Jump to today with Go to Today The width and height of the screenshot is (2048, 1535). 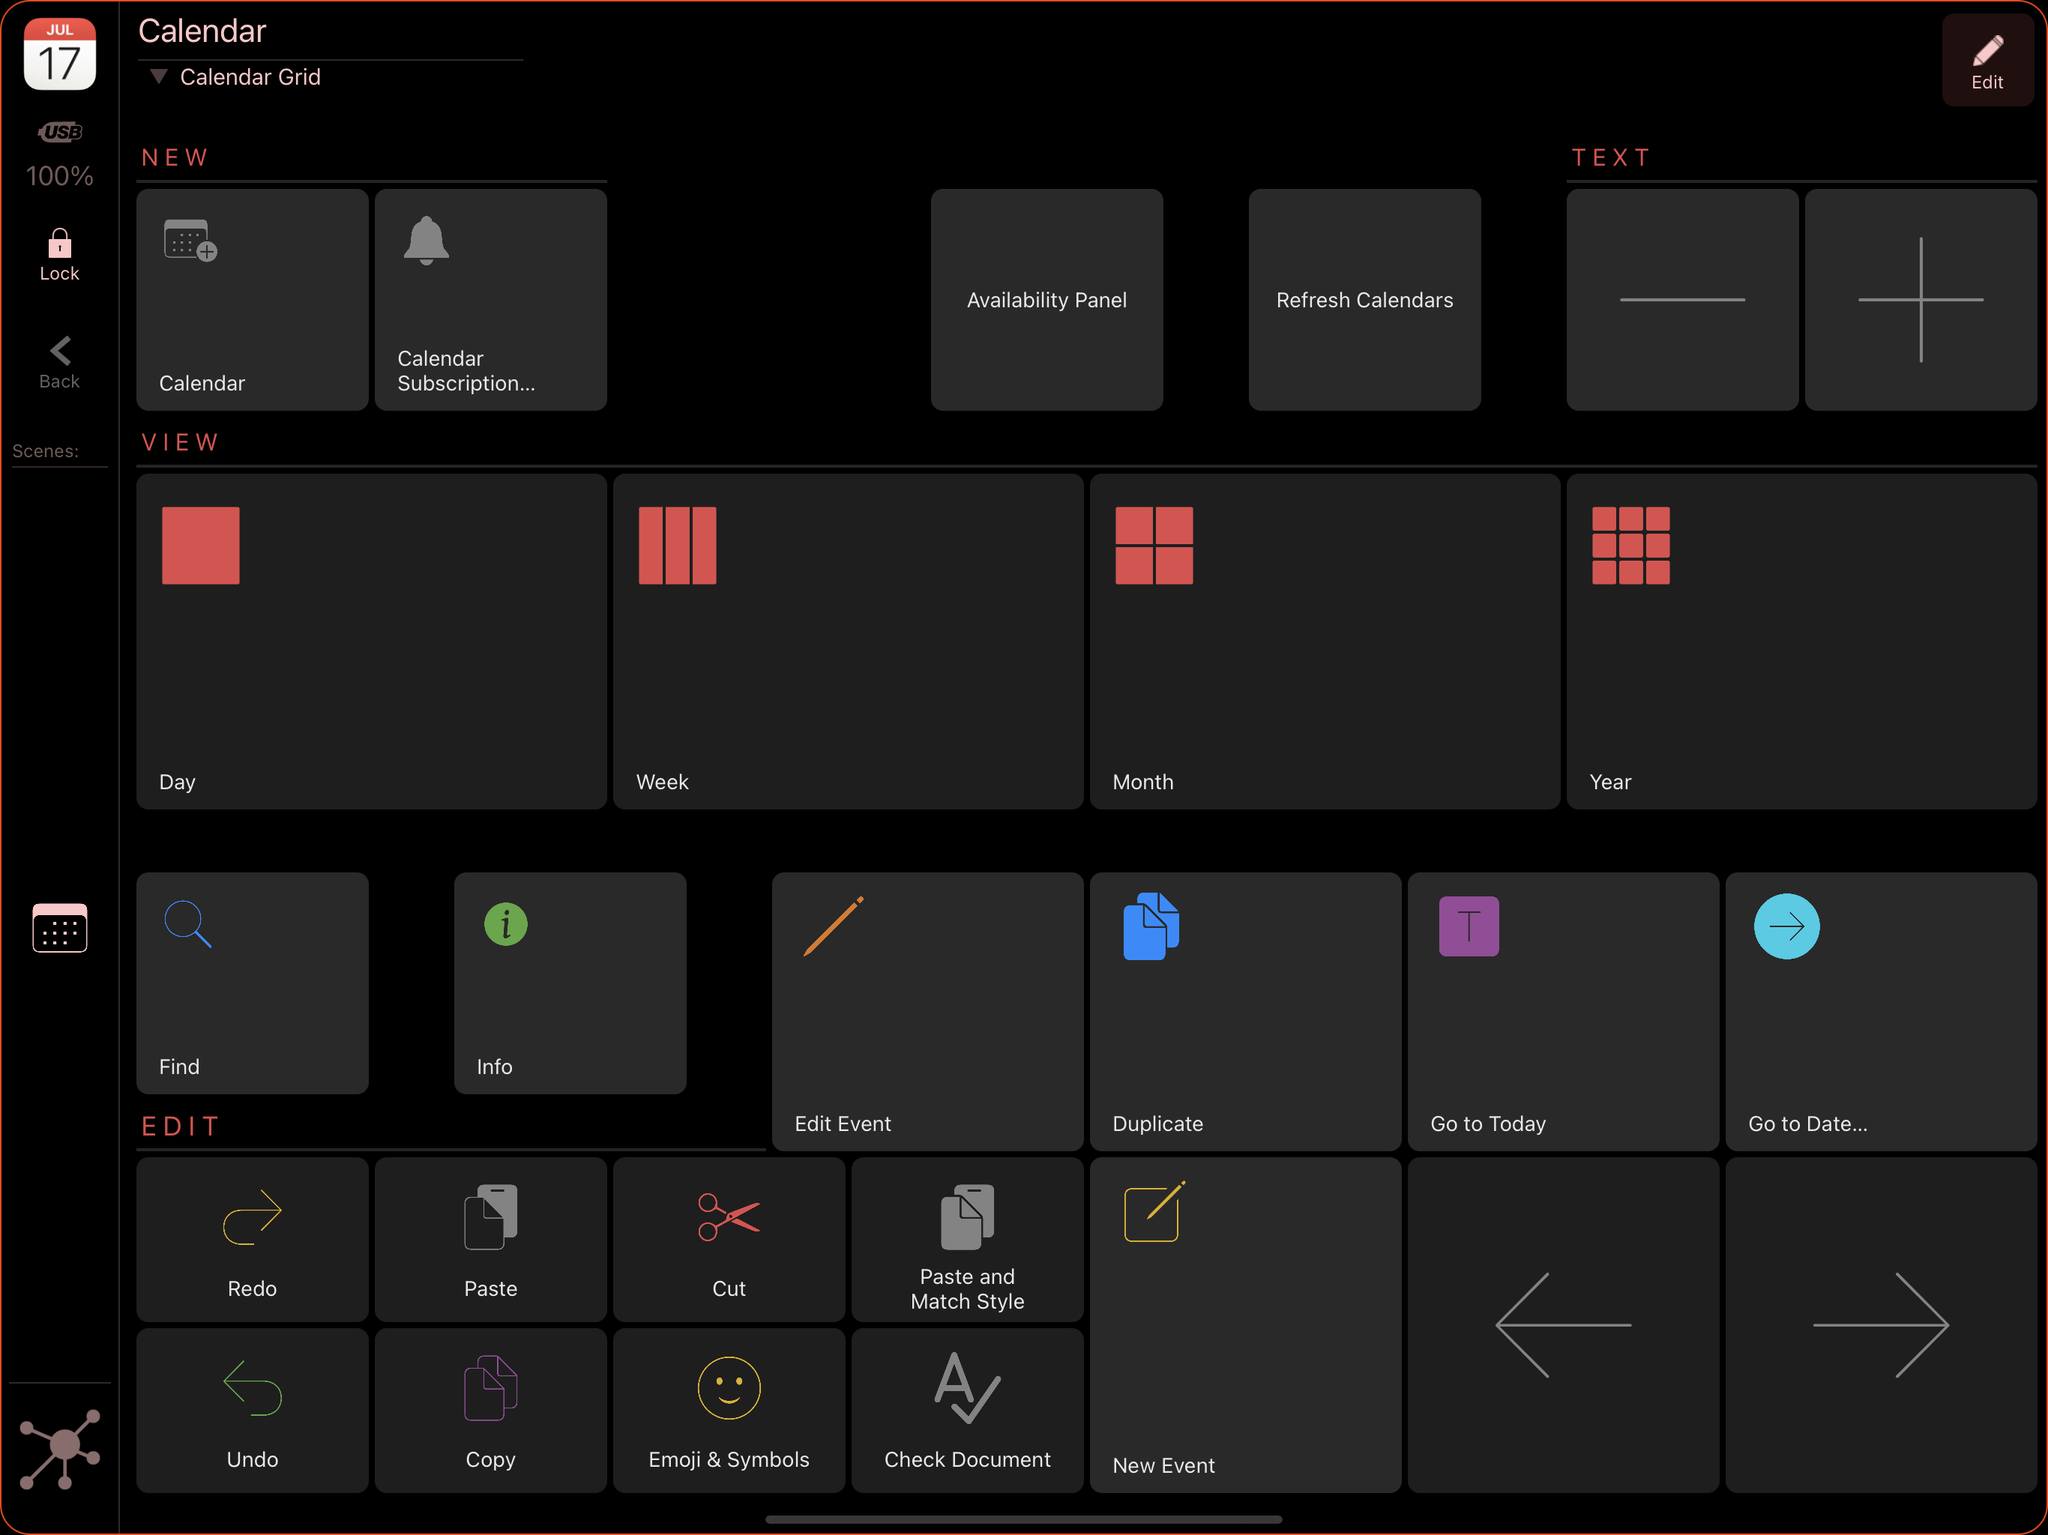(1563, 1011)
